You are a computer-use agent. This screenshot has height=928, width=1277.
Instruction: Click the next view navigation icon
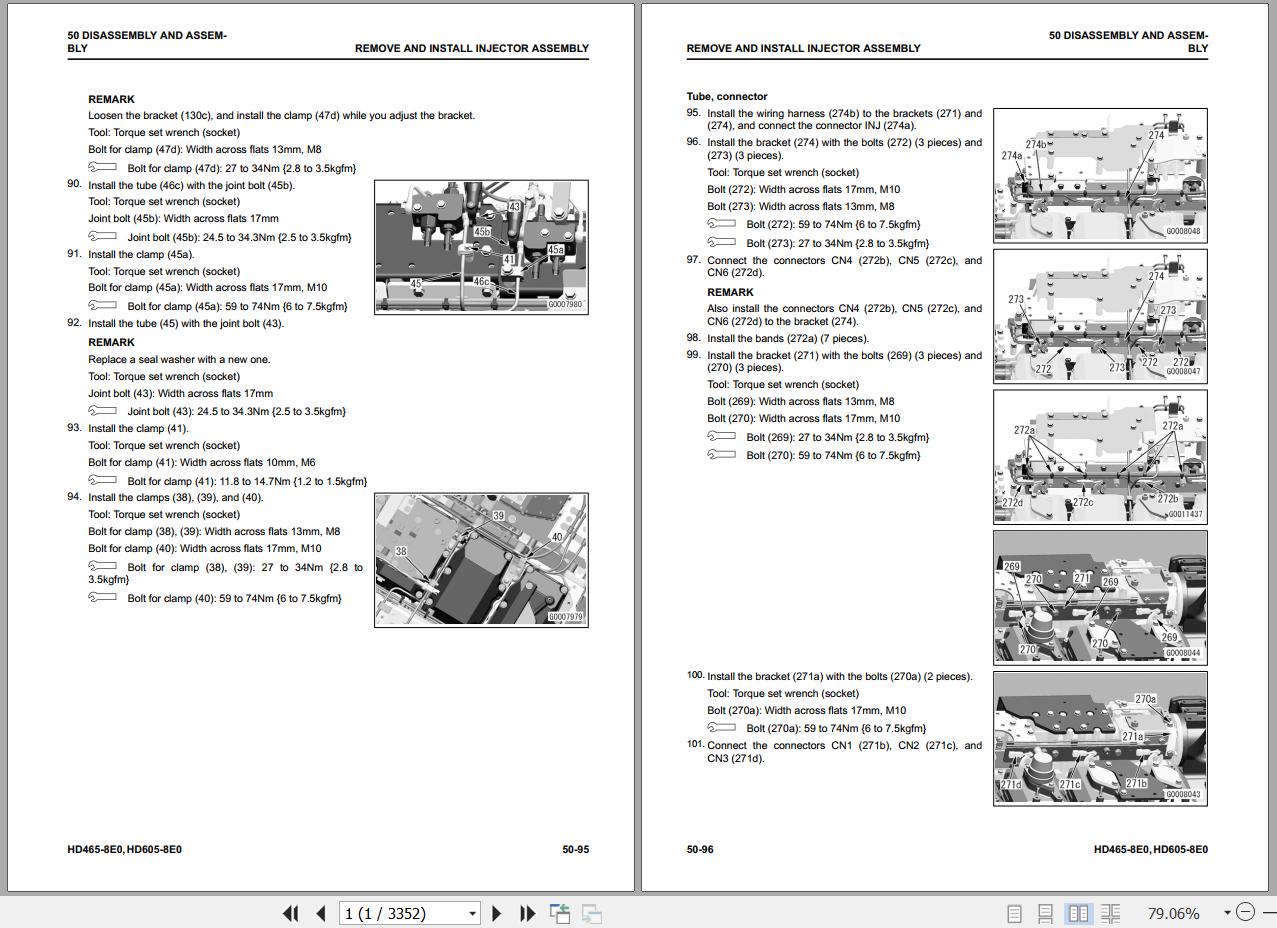coord(592,913)
